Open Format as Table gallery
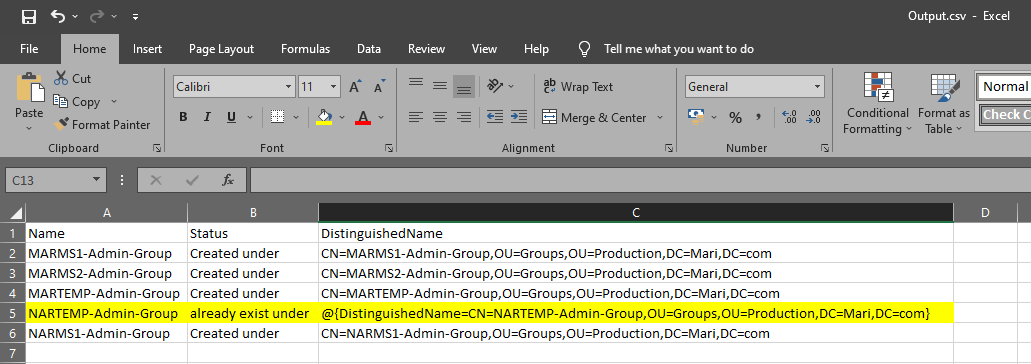This screenshot has height=364, width=1031. pos(944,103)
